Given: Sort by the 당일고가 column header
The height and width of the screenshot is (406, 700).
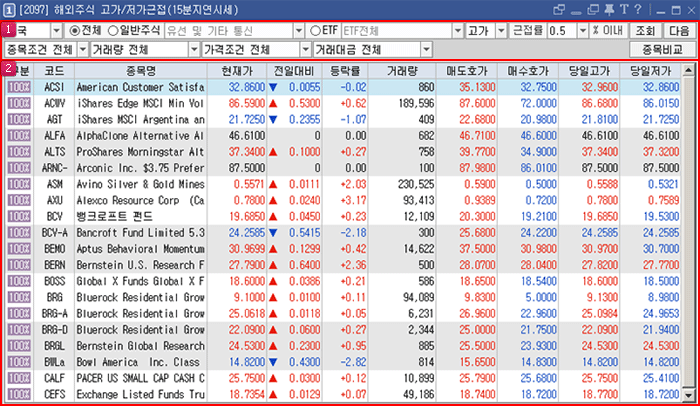Looking at the screenshot, I should pyautogui.click(x=589, y=71).
